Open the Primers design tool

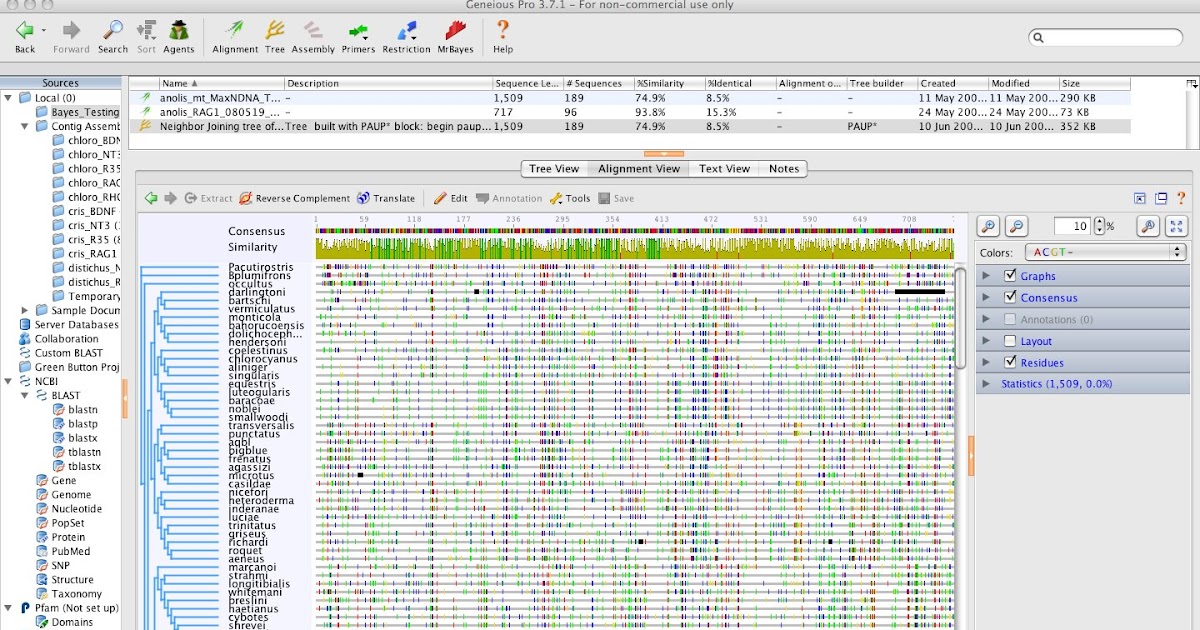tap(357, 36)
